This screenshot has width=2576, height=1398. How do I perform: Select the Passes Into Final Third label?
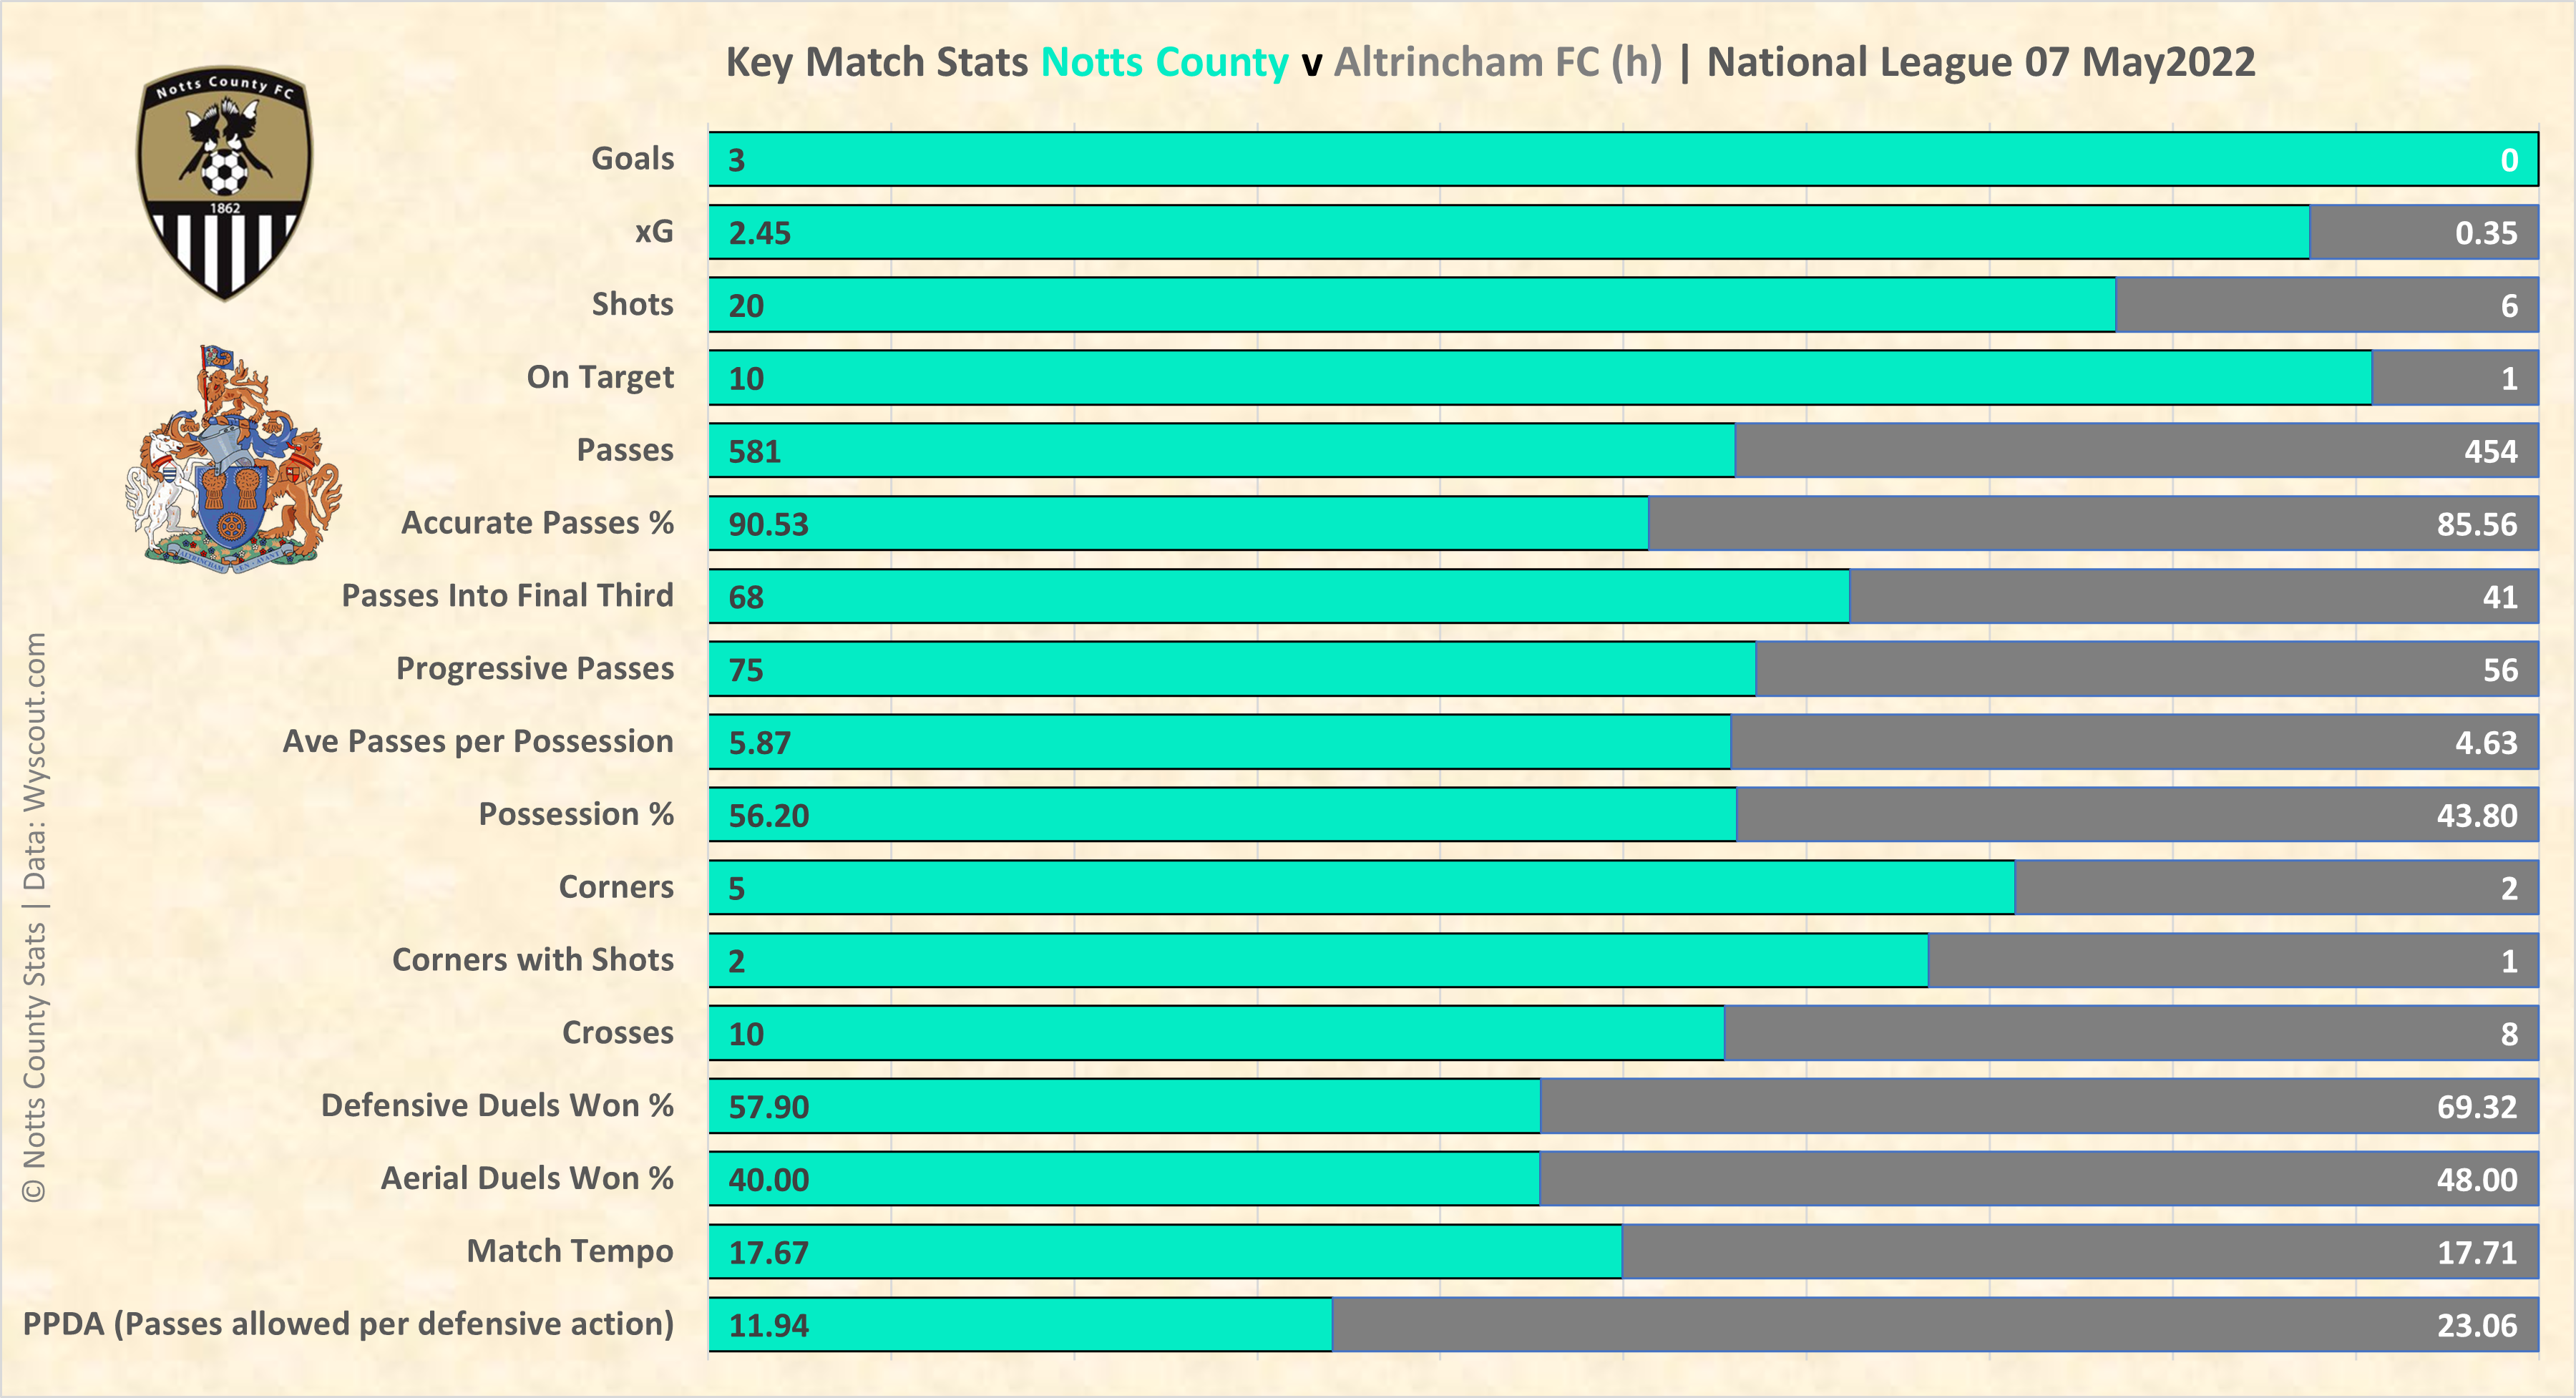coord(507,595)
